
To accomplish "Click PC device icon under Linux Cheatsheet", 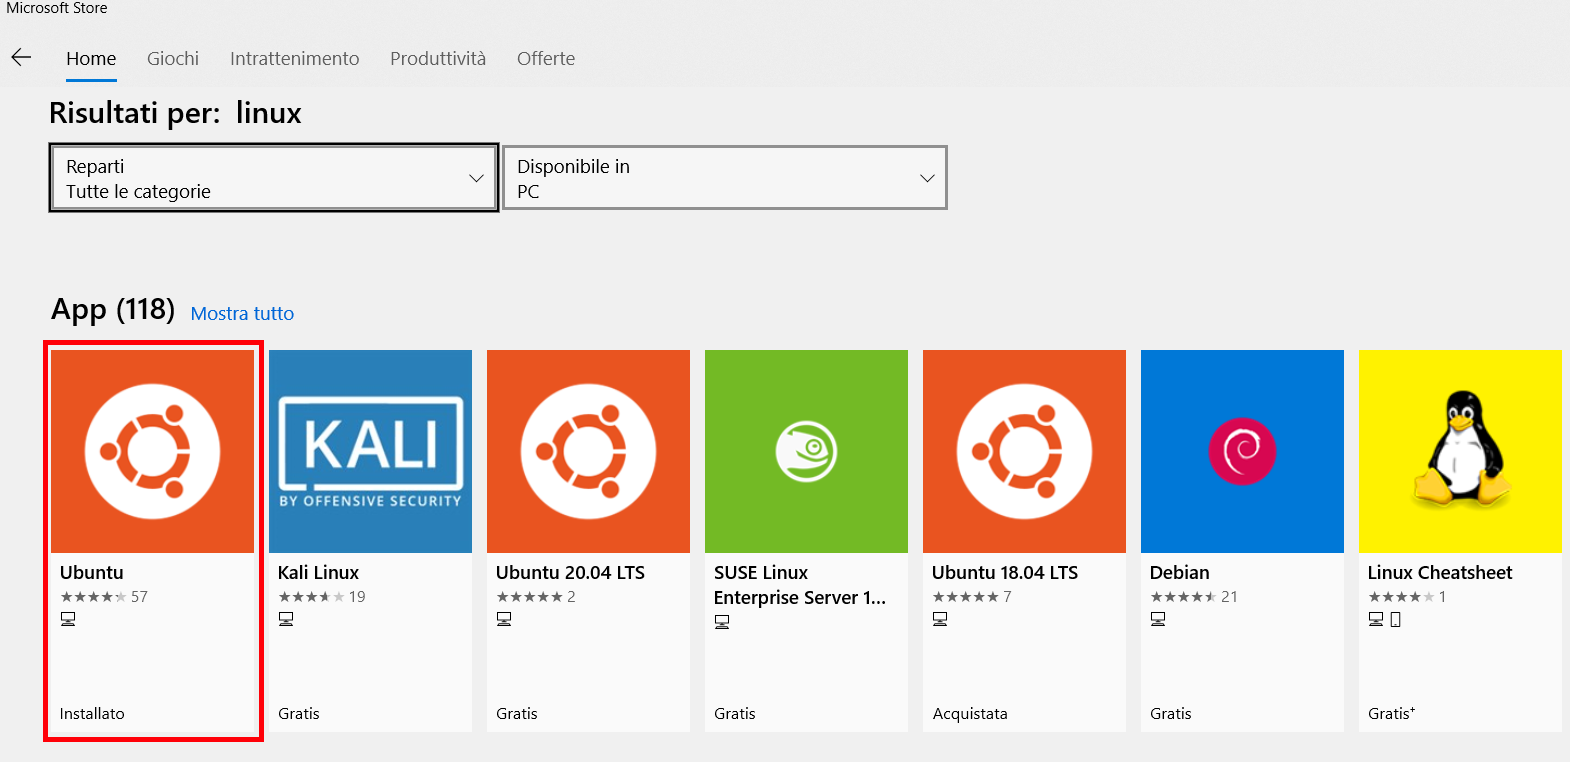I will click(1376, 619).
